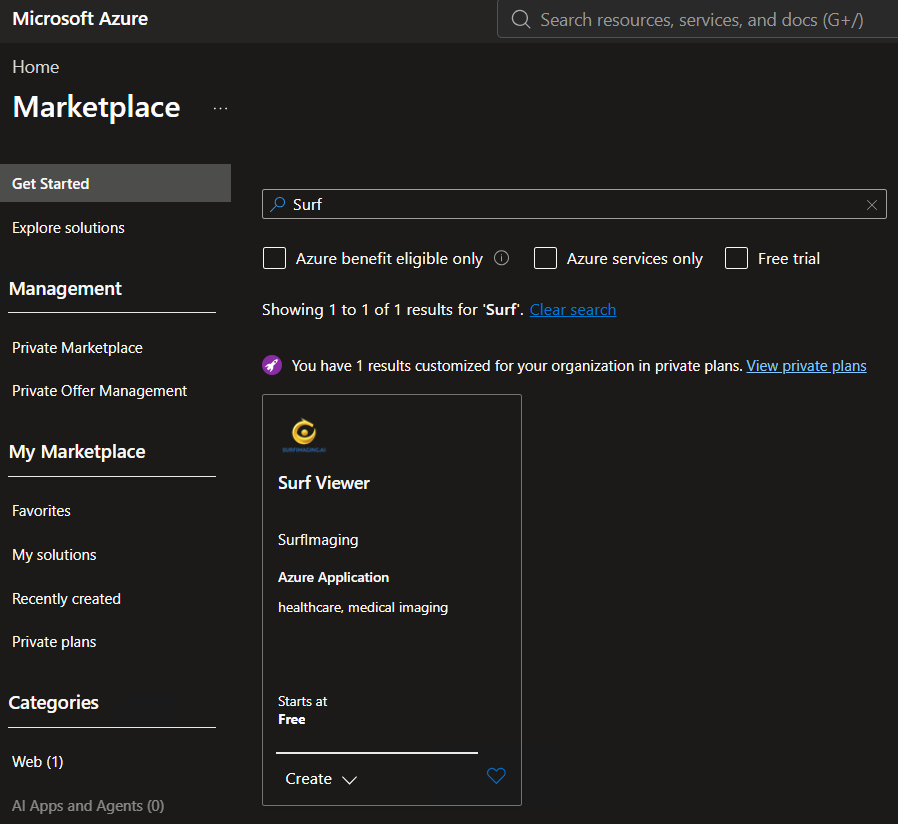Click the Showing 1 to 1 results text
898x824 pixels.
[x=393, y=310]
